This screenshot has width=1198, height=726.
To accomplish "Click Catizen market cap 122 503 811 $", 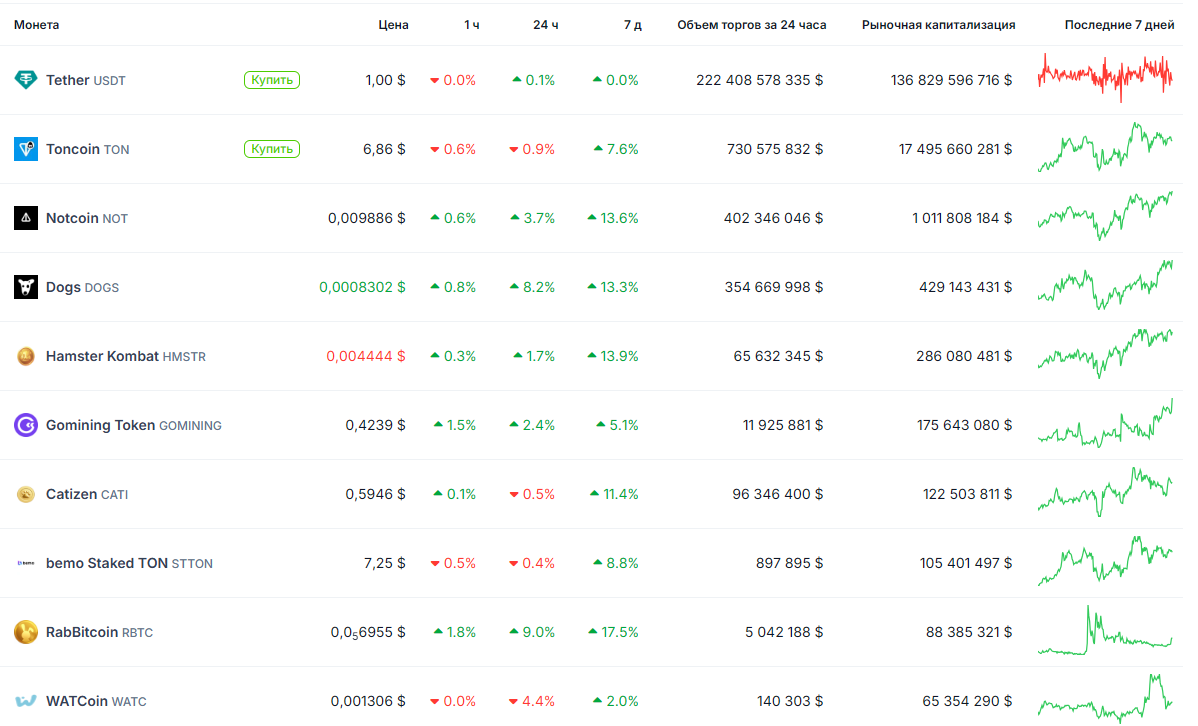I will click(967, 494).
